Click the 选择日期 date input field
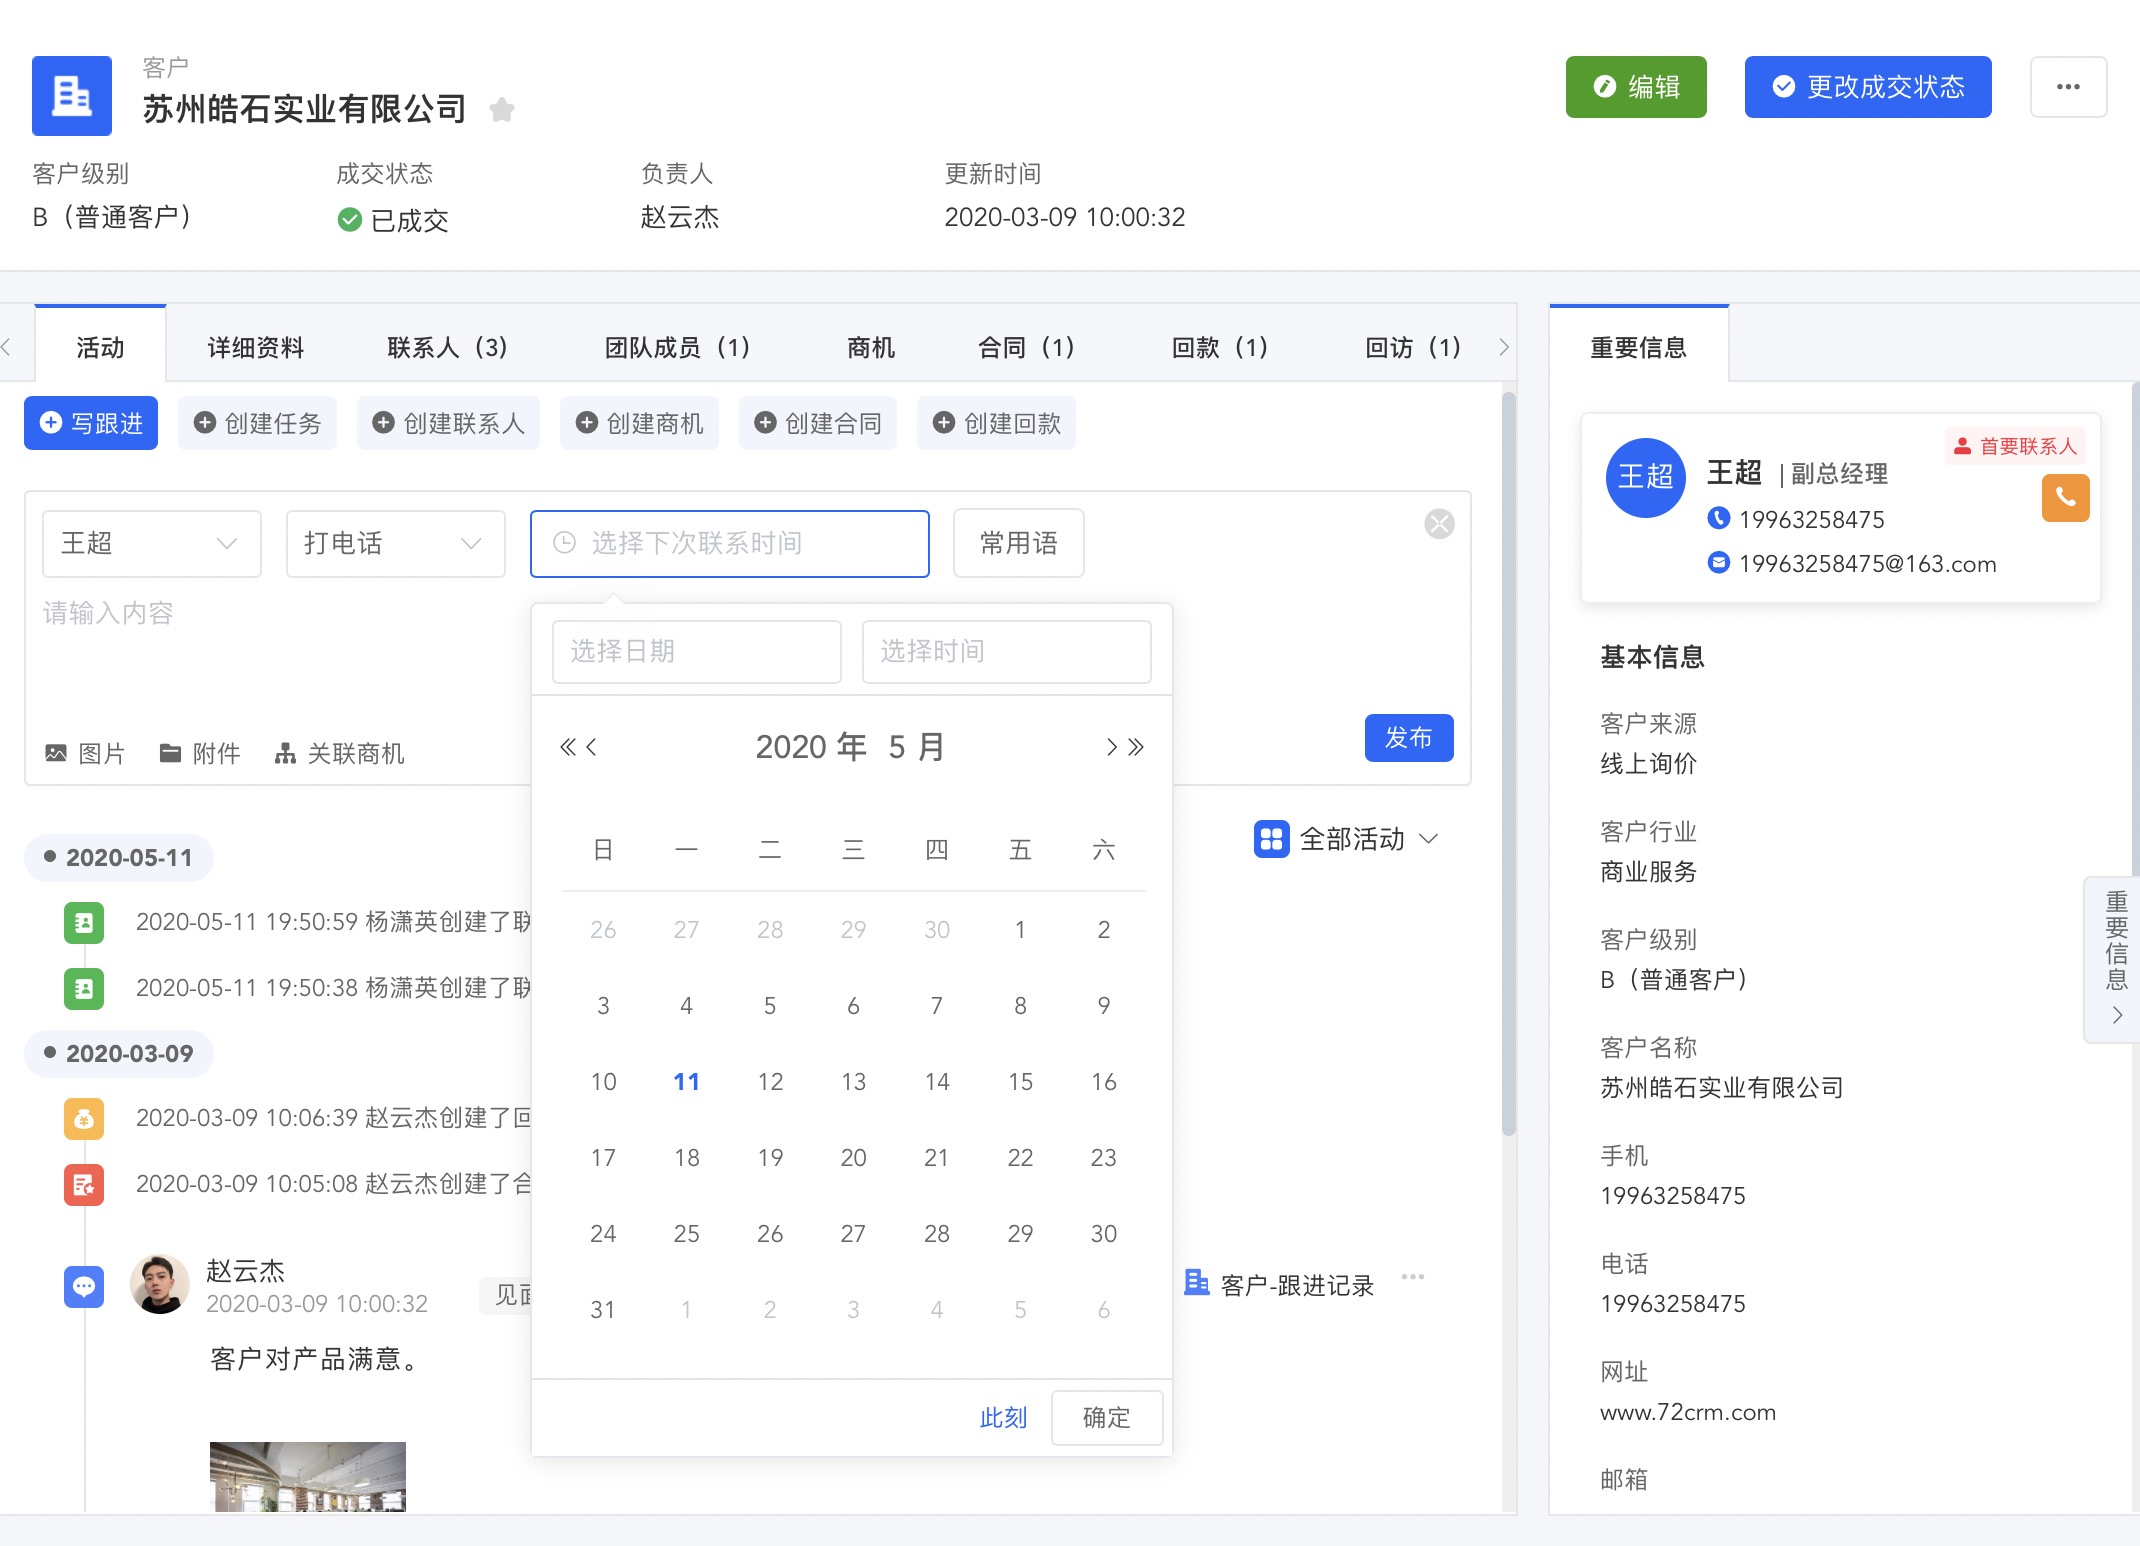This screenshot has width=2140, height=1546. click(696, 651)
